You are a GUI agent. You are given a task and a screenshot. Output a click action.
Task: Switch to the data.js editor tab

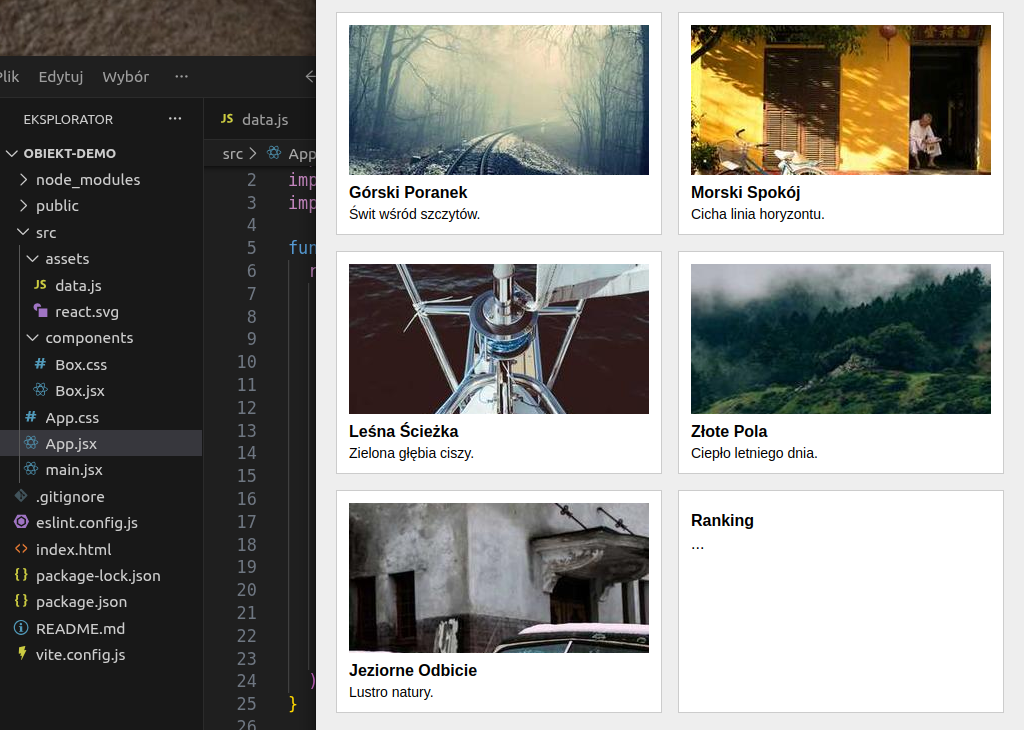click(x=255, y=119)
